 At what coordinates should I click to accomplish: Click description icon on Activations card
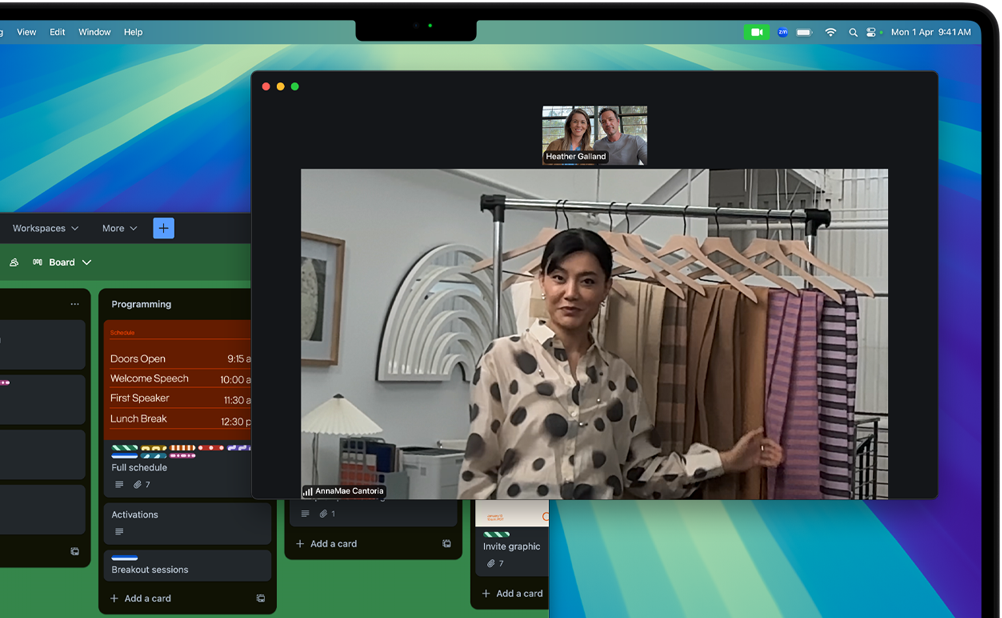pyautogui.click(x=119, y=532)
